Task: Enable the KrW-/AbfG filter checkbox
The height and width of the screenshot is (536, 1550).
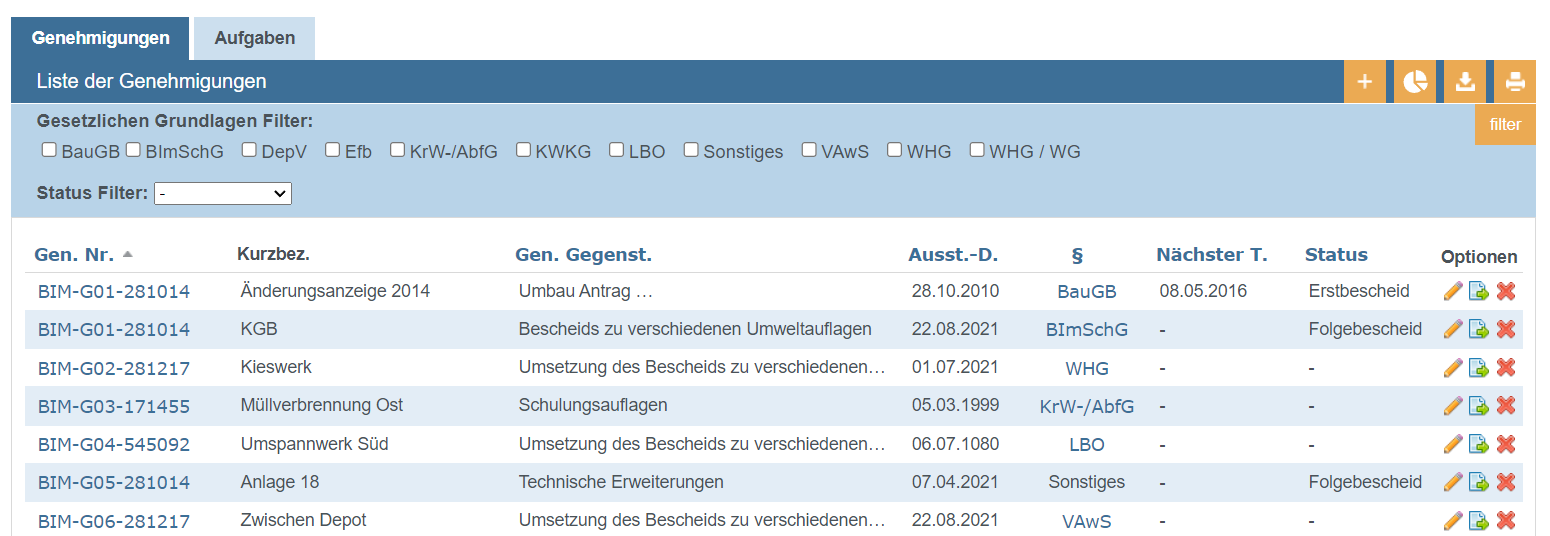Action: click(x=397, y=150)
